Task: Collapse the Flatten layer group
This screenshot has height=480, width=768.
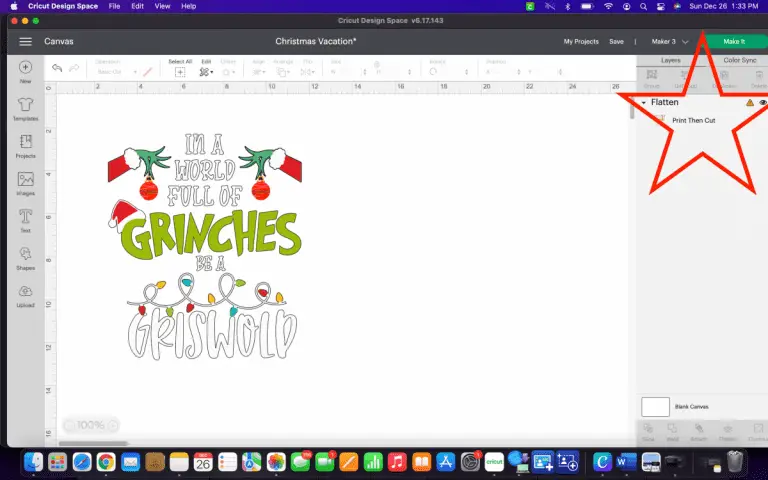Action: click(644, 102)
